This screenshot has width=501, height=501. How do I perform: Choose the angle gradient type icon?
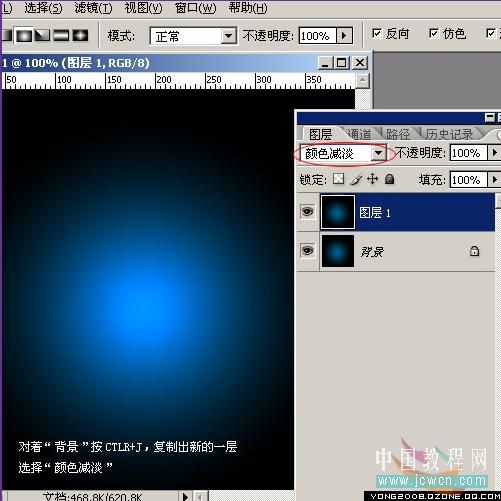click(42, 35)
